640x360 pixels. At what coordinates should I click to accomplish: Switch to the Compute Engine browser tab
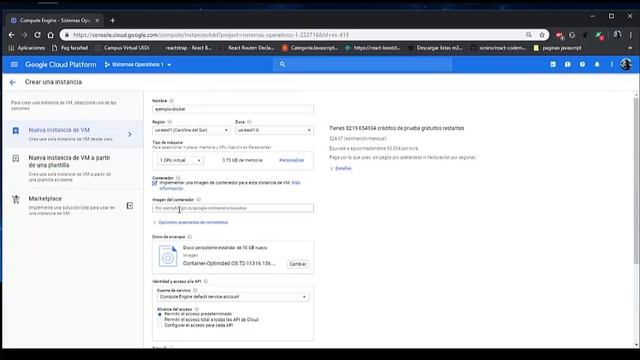click(55, 20)
